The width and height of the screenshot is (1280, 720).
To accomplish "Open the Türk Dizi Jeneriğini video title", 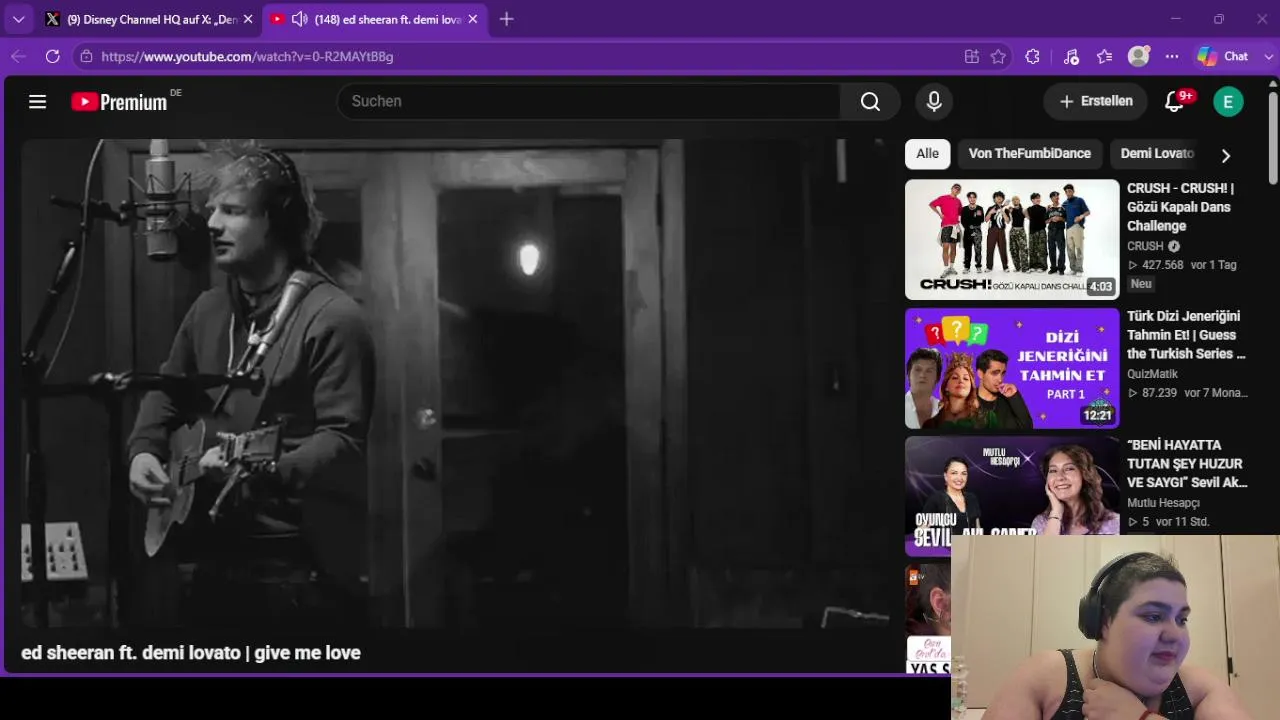I will click(x=1187, y=335).
